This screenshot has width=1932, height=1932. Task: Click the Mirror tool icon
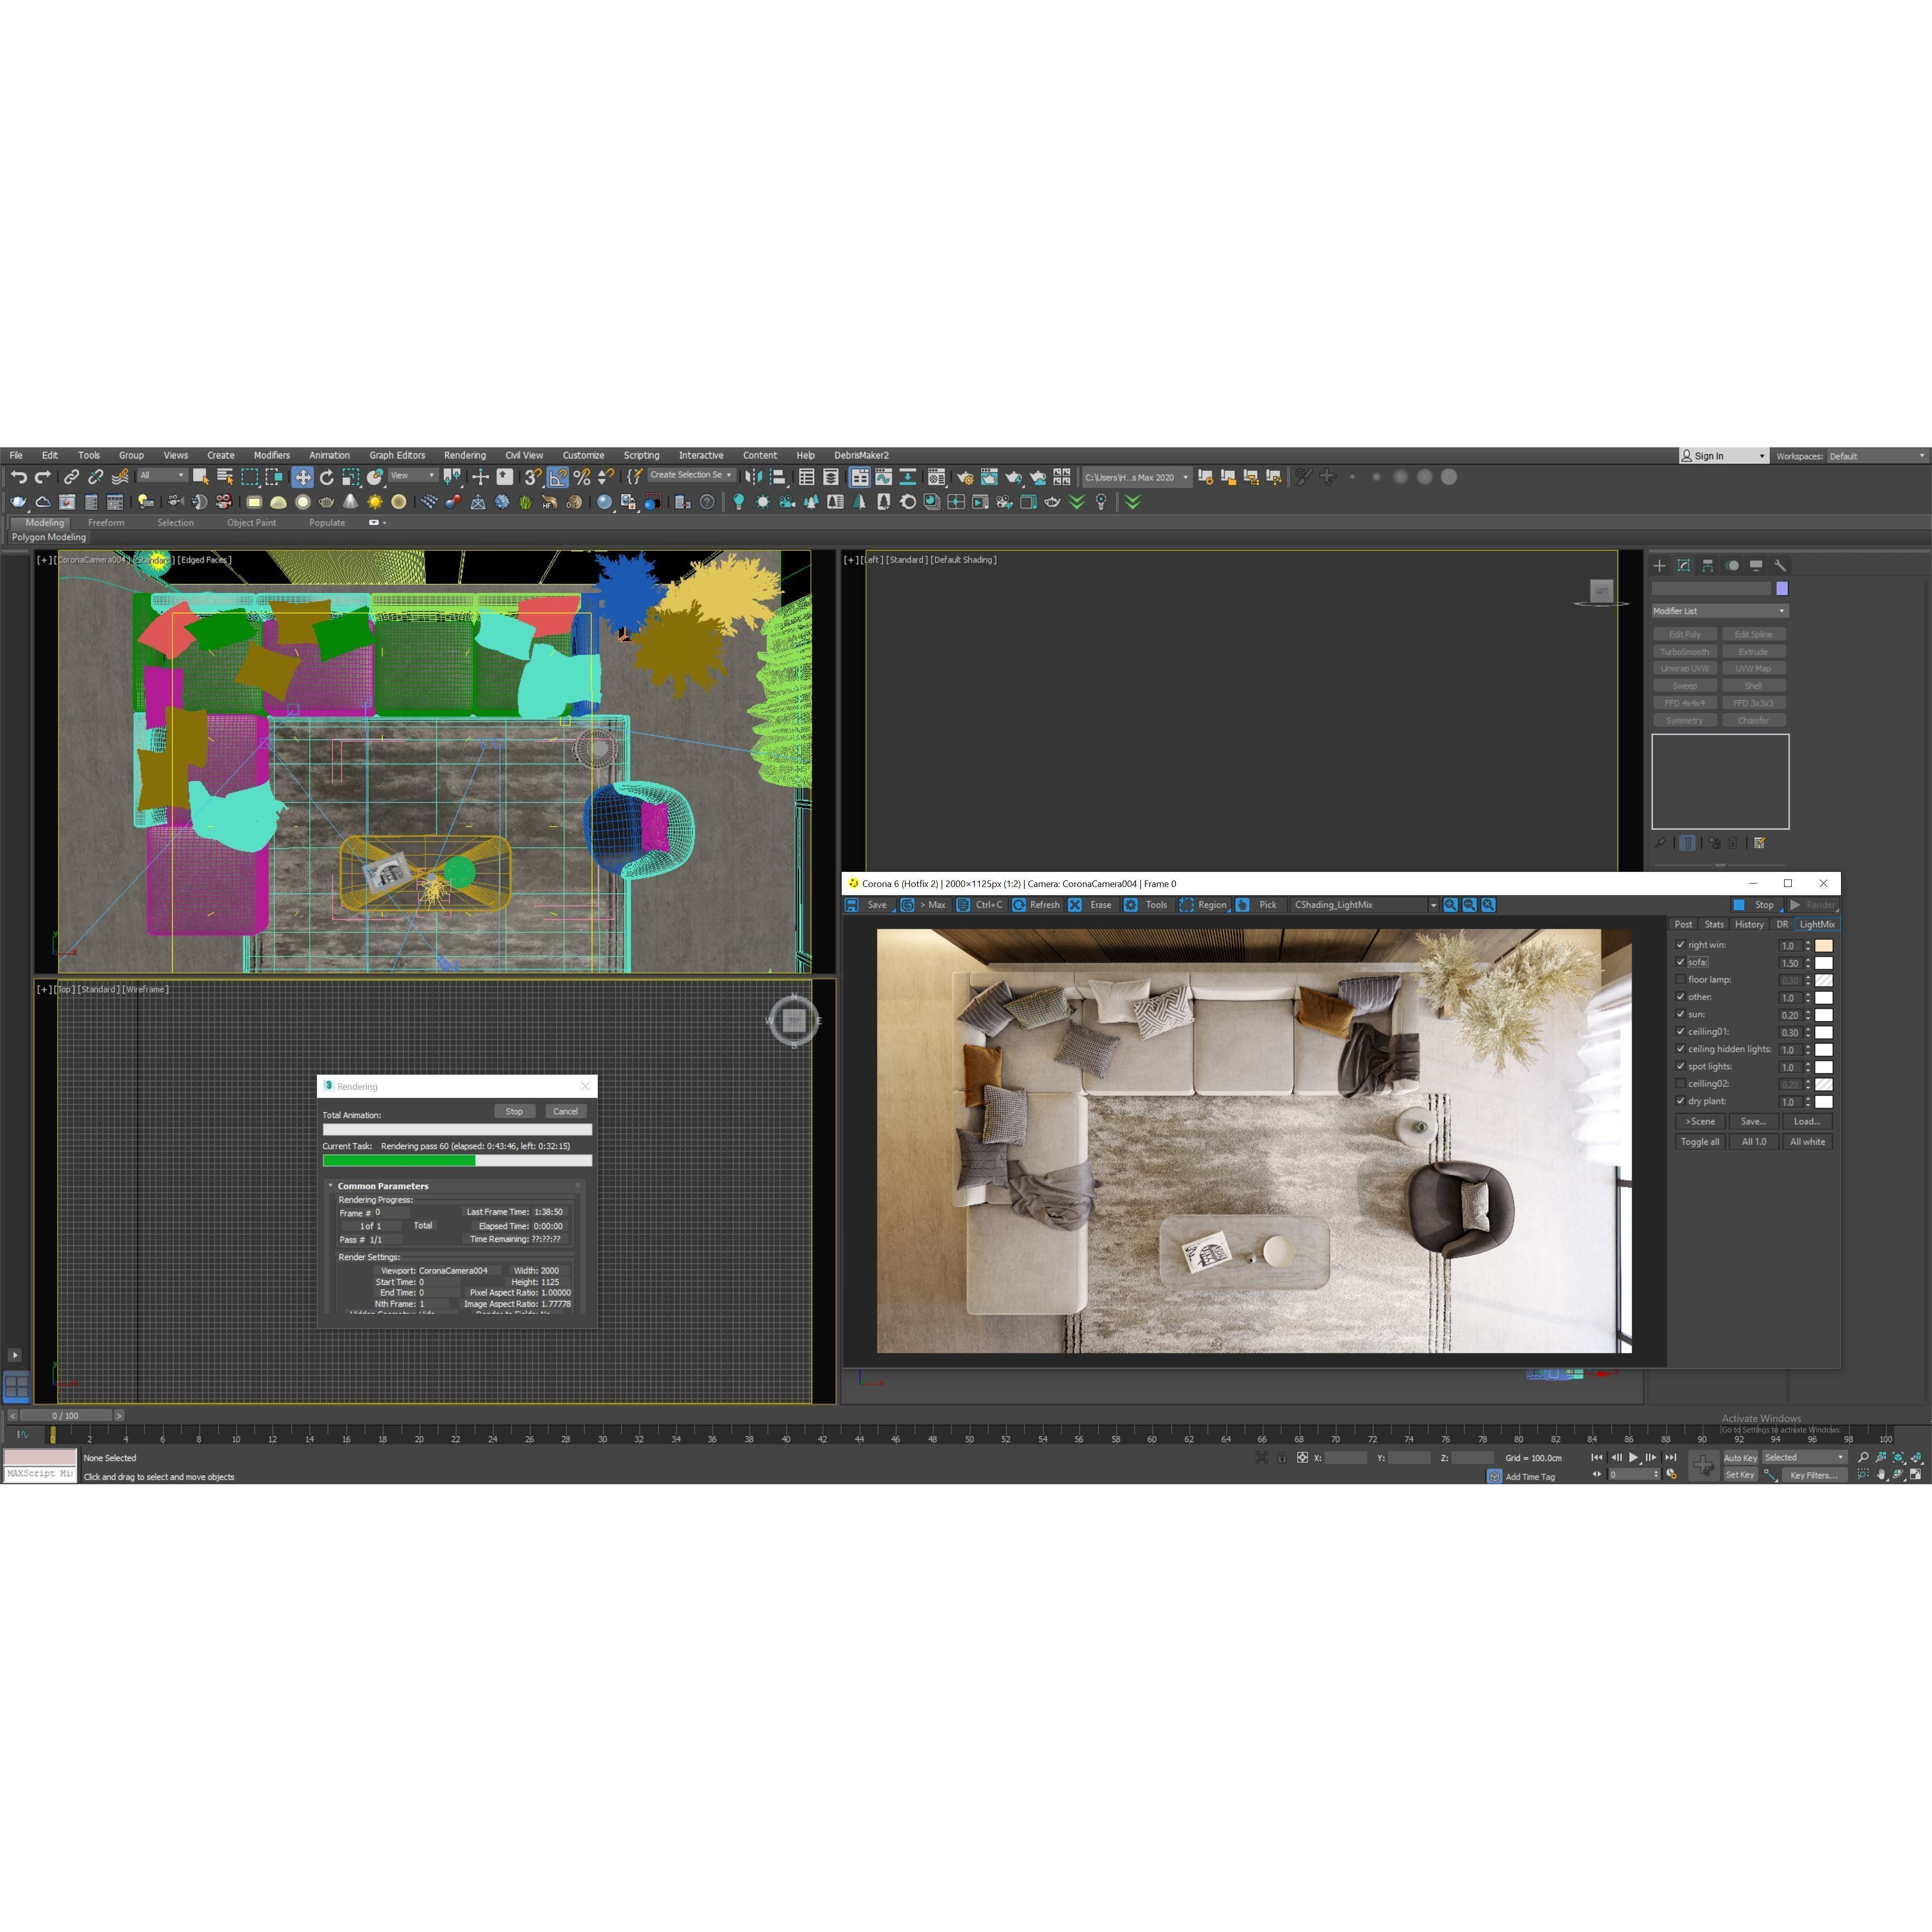coord(753,477)
